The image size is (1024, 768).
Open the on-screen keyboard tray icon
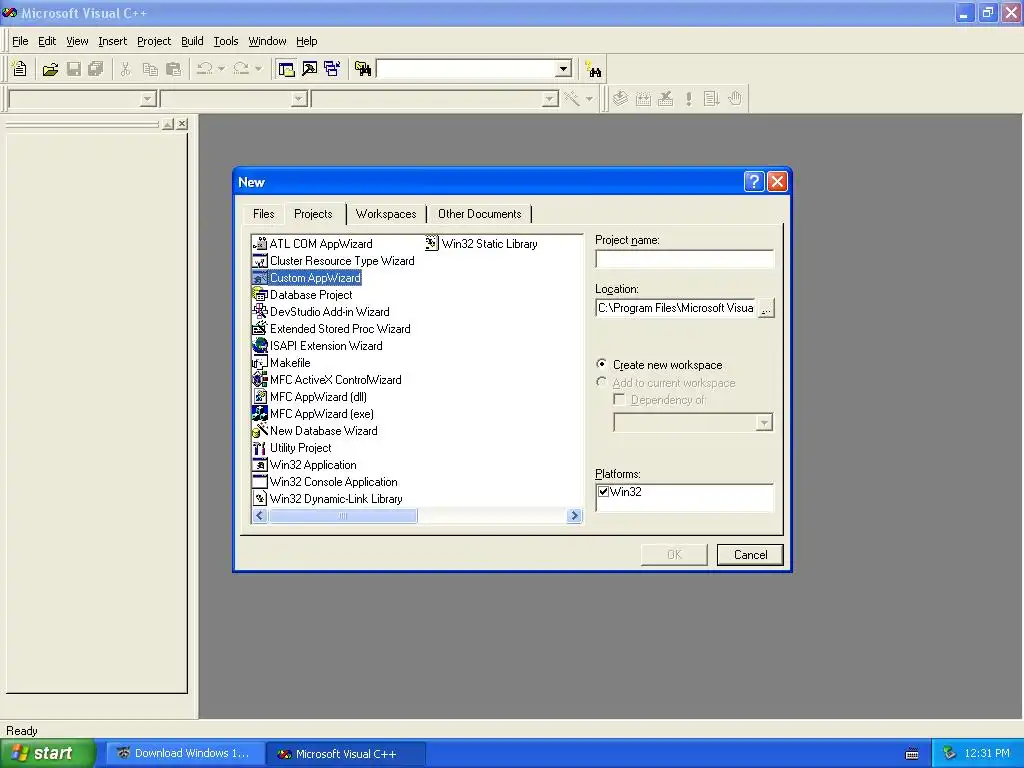point(912,754)
